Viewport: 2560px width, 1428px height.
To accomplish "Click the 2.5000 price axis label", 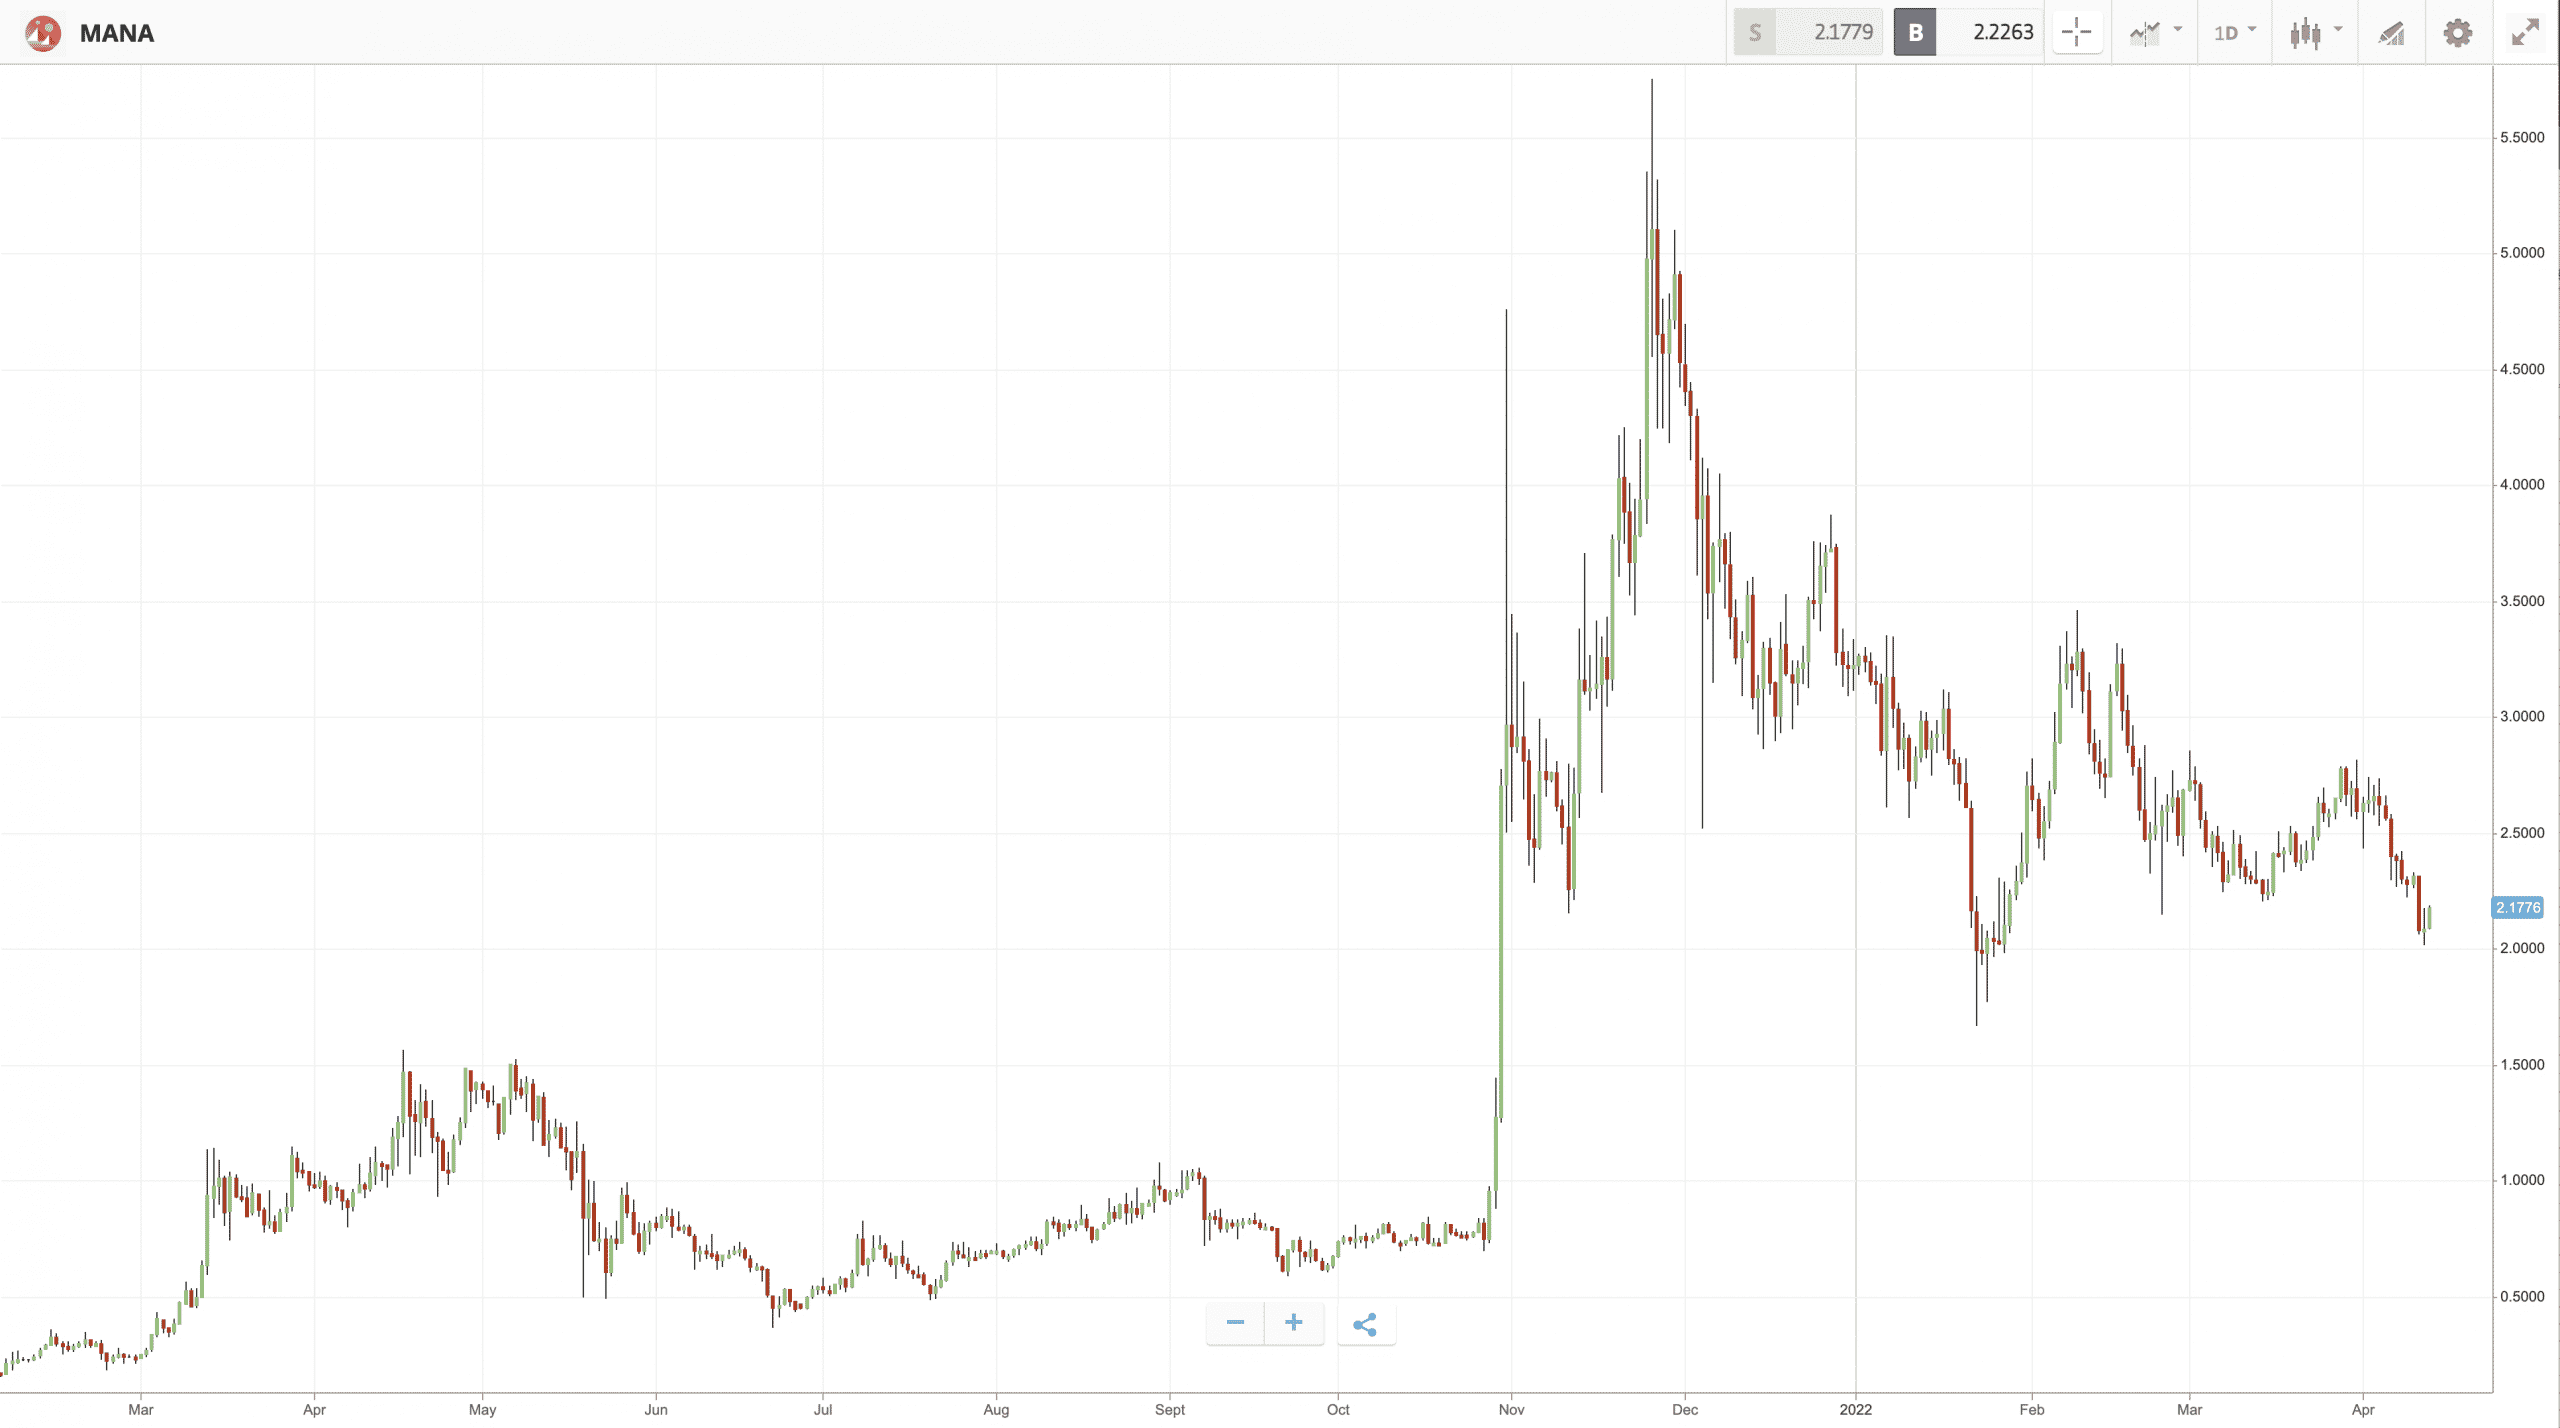I will pyautogui.click(x=2522, y=833).
